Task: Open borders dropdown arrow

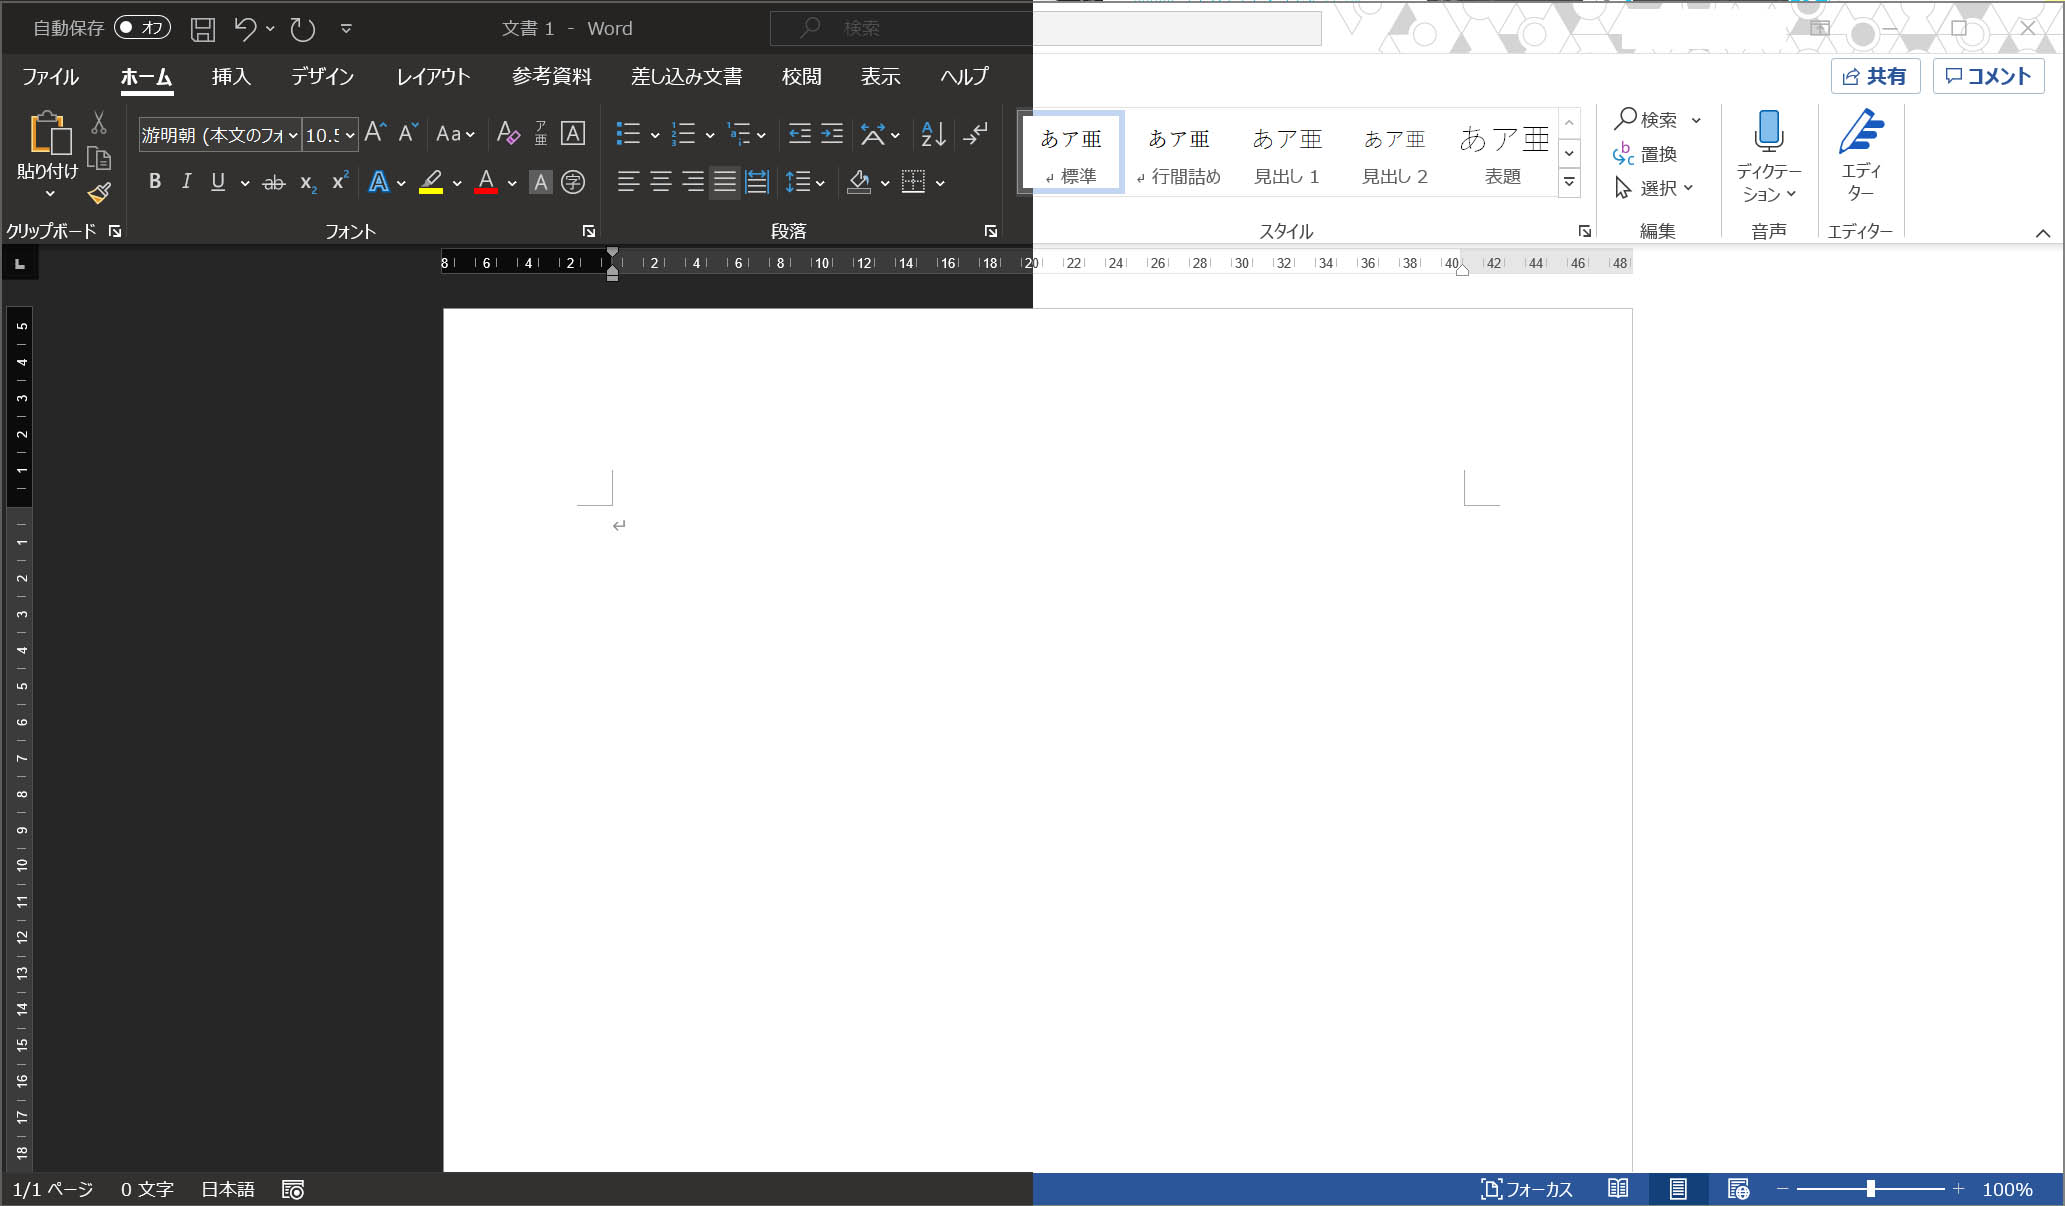Action: [940, 183]
